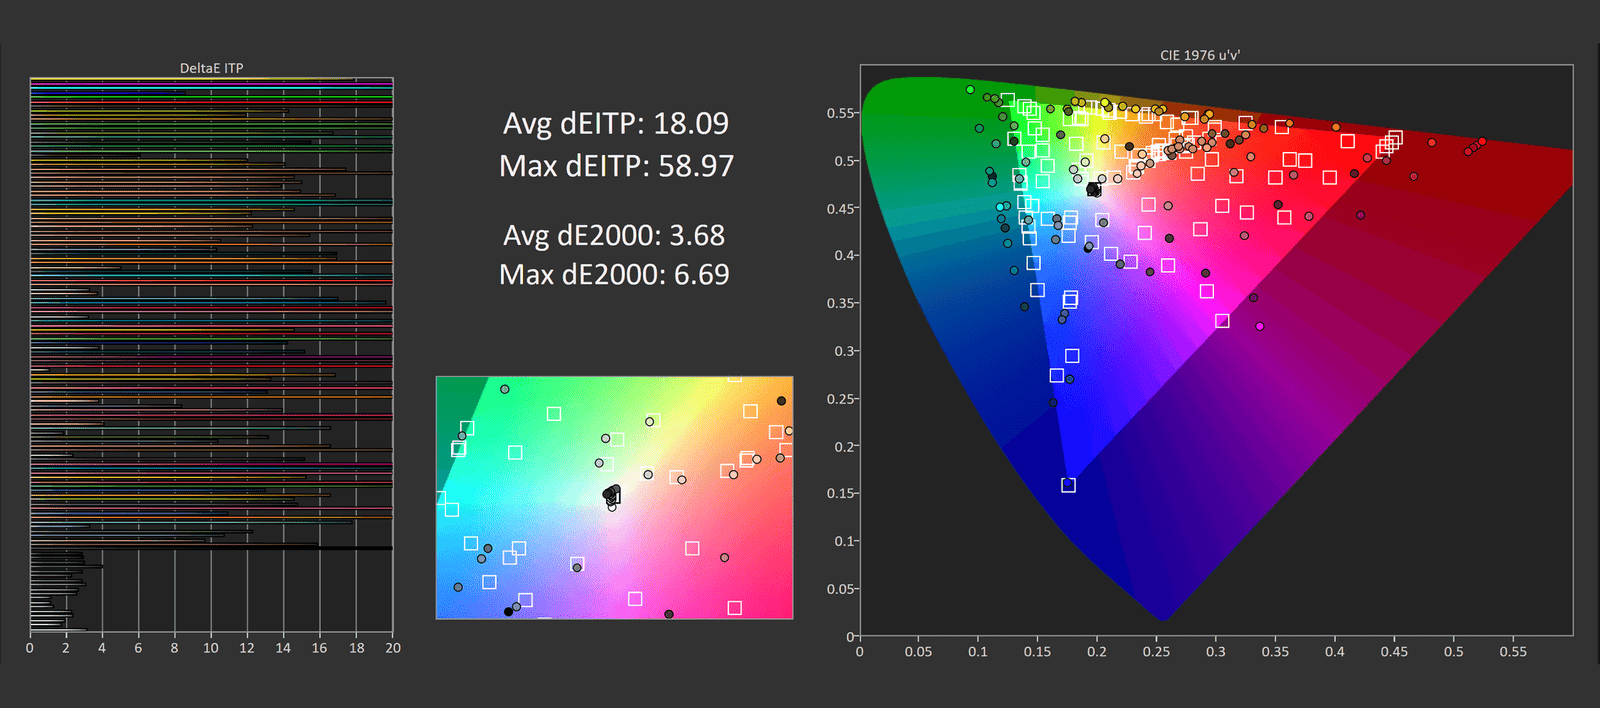Click the green measured circle at CIE chart top-left
This screenshot has width=1600, height=708.
pyautogui.click(x=970, y=90)
